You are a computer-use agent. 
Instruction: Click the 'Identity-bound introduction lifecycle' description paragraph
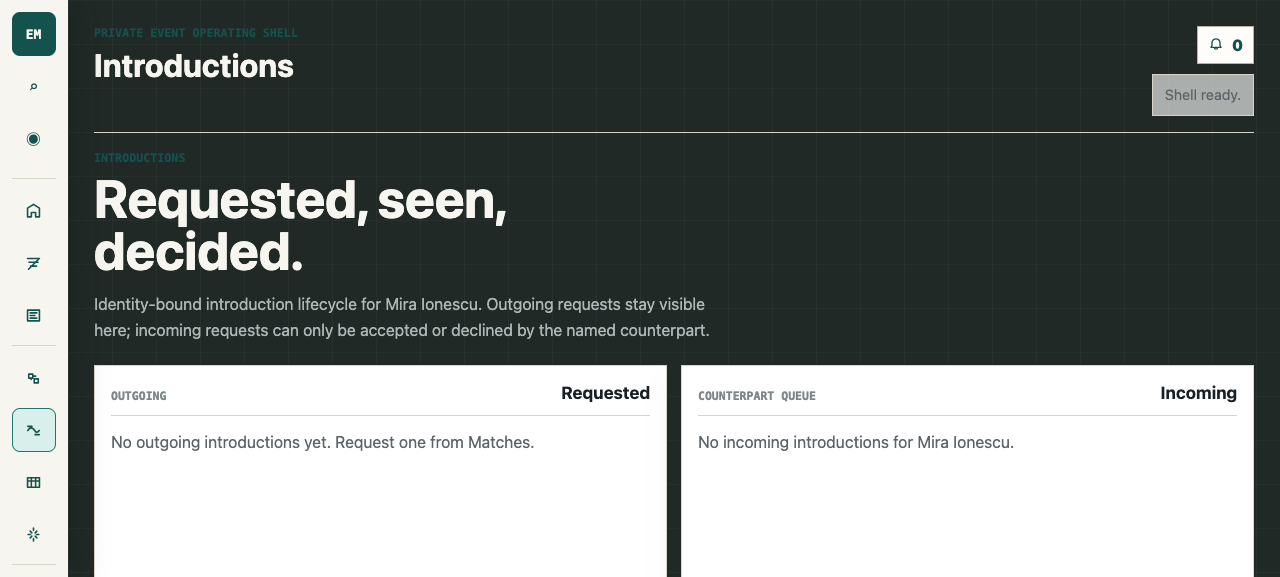[x=402, y=317]
